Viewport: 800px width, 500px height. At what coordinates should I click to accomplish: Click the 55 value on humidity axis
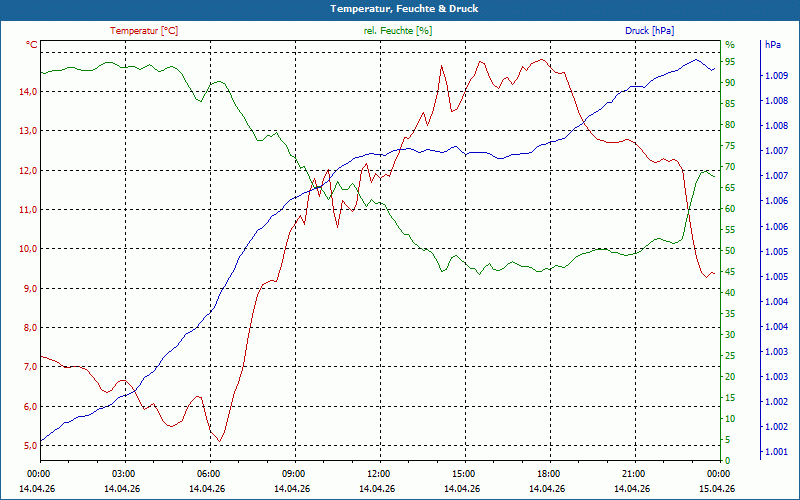[730, 230]
